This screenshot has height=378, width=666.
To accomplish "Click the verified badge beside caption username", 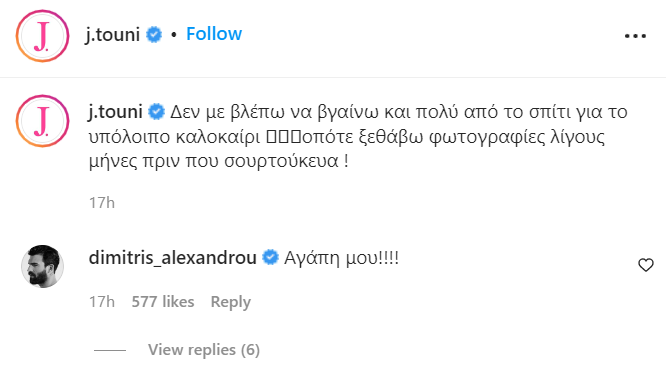I will [156, 112].
